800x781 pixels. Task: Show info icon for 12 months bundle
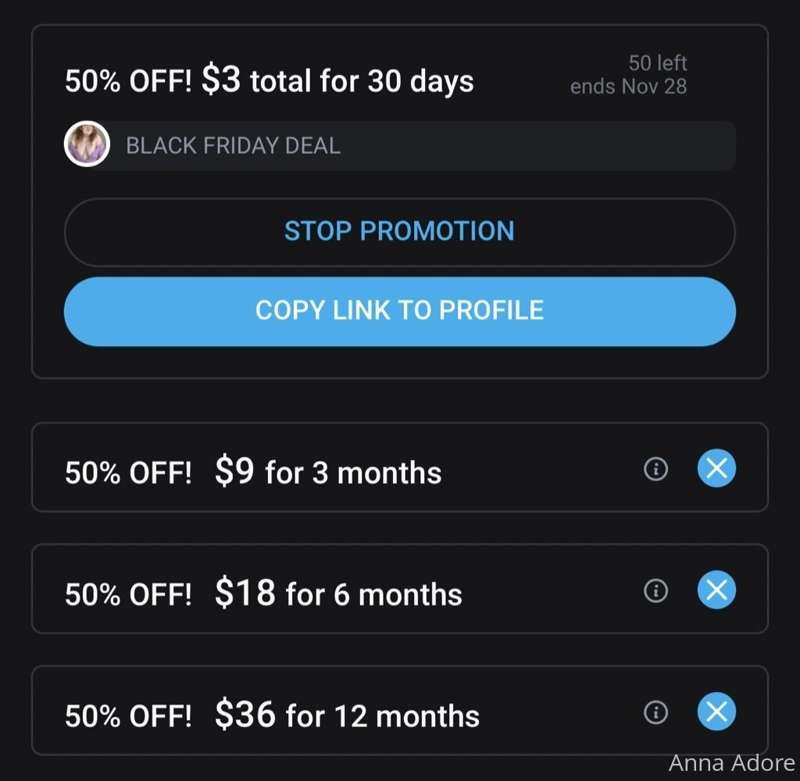point(656,712)
